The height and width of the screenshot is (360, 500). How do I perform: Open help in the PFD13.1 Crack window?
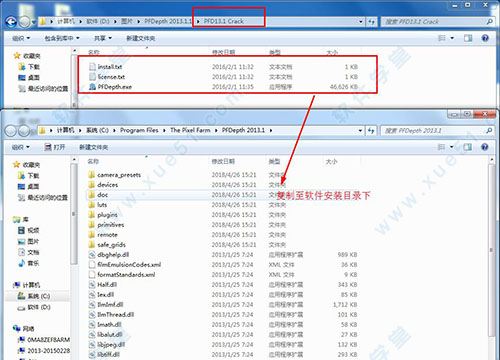(x=485, y=38)
